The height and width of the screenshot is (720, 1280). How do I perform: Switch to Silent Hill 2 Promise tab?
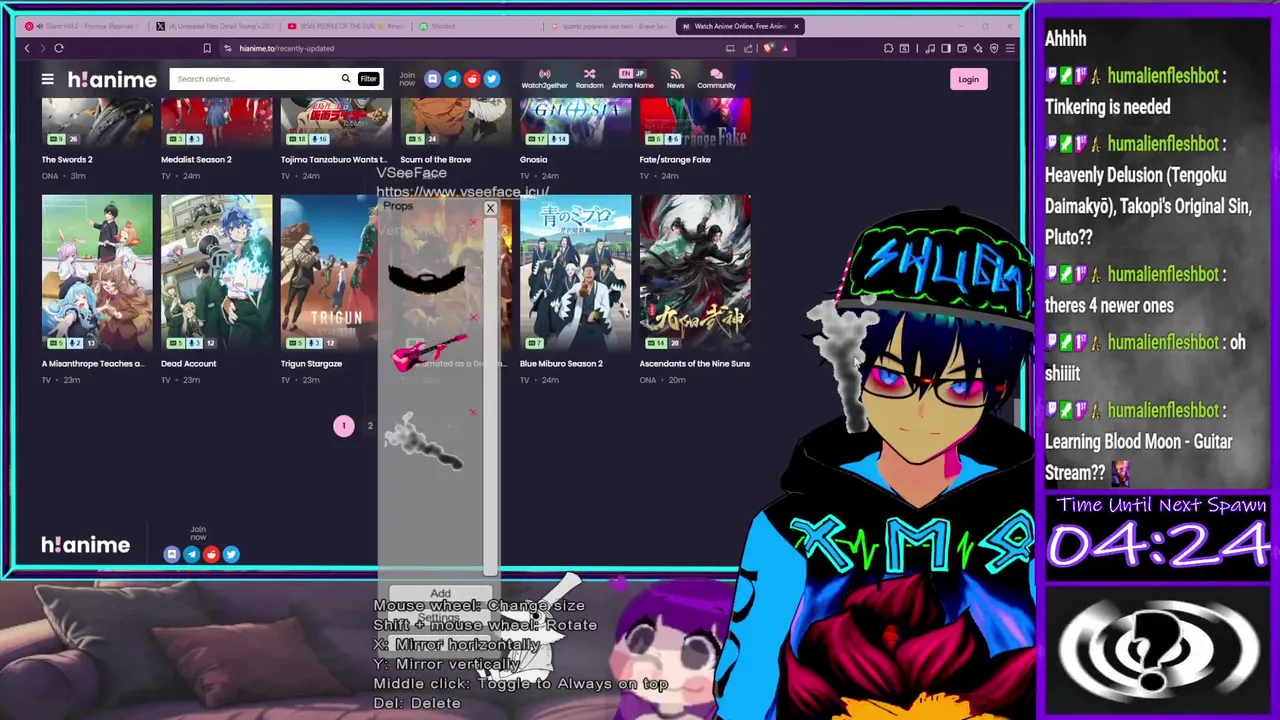pyautogui.click(x=82, y=26)
